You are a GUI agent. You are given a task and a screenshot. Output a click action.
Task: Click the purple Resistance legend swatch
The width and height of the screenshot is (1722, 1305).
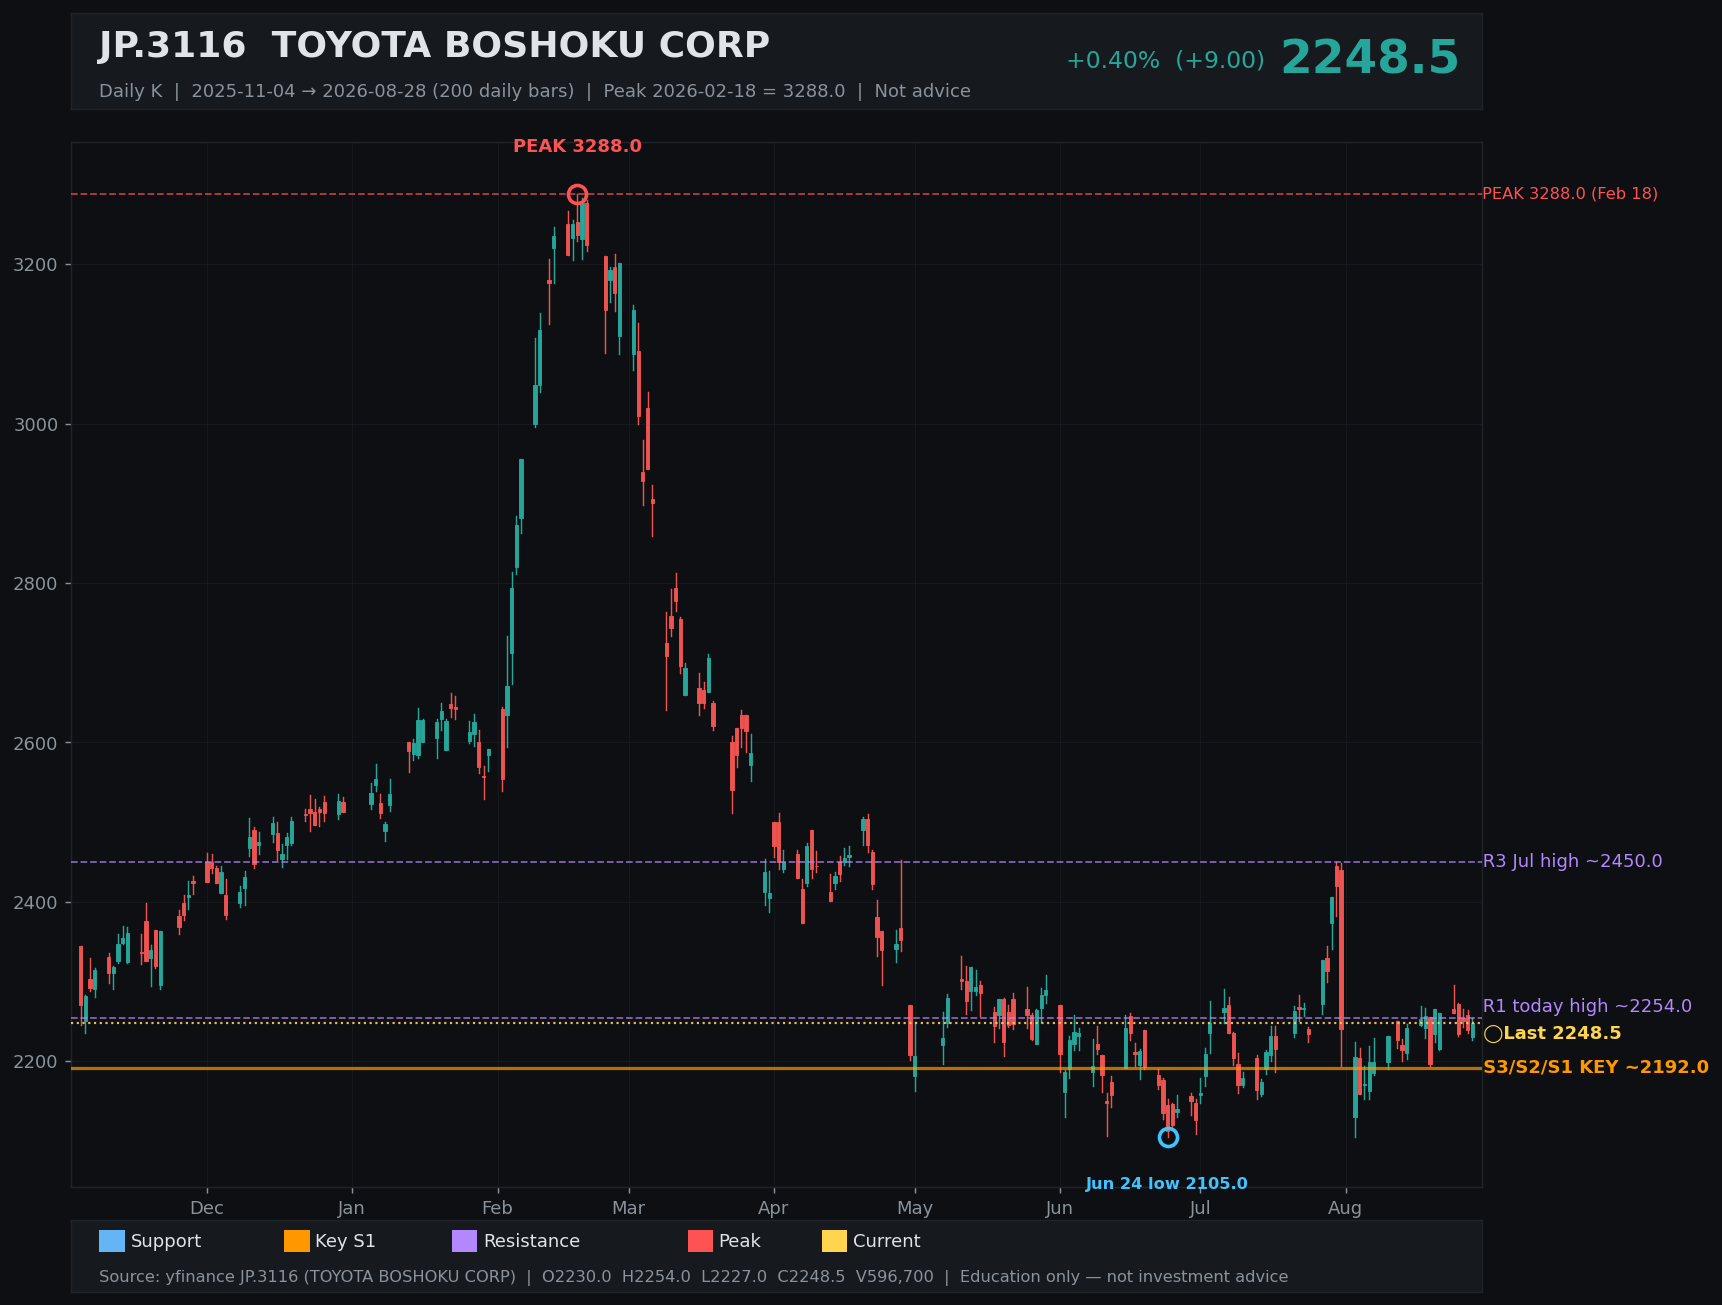tap(465, 1241)
